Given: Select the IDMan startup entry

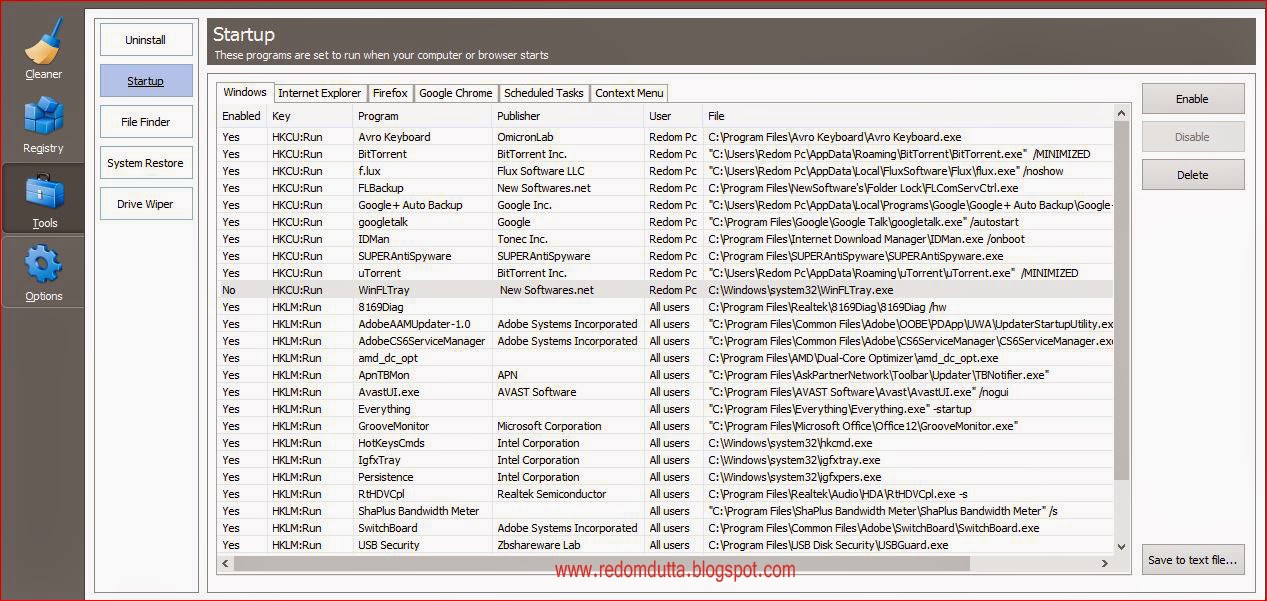Looking at the screenshot, I should [x=666, y=239].
